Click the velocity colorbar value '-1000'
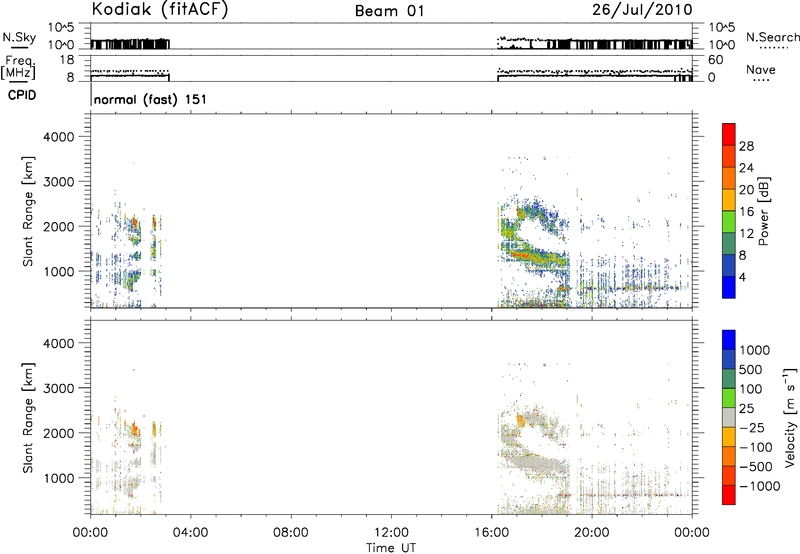Viewport: 800px width, 554px height. [759, 486]
